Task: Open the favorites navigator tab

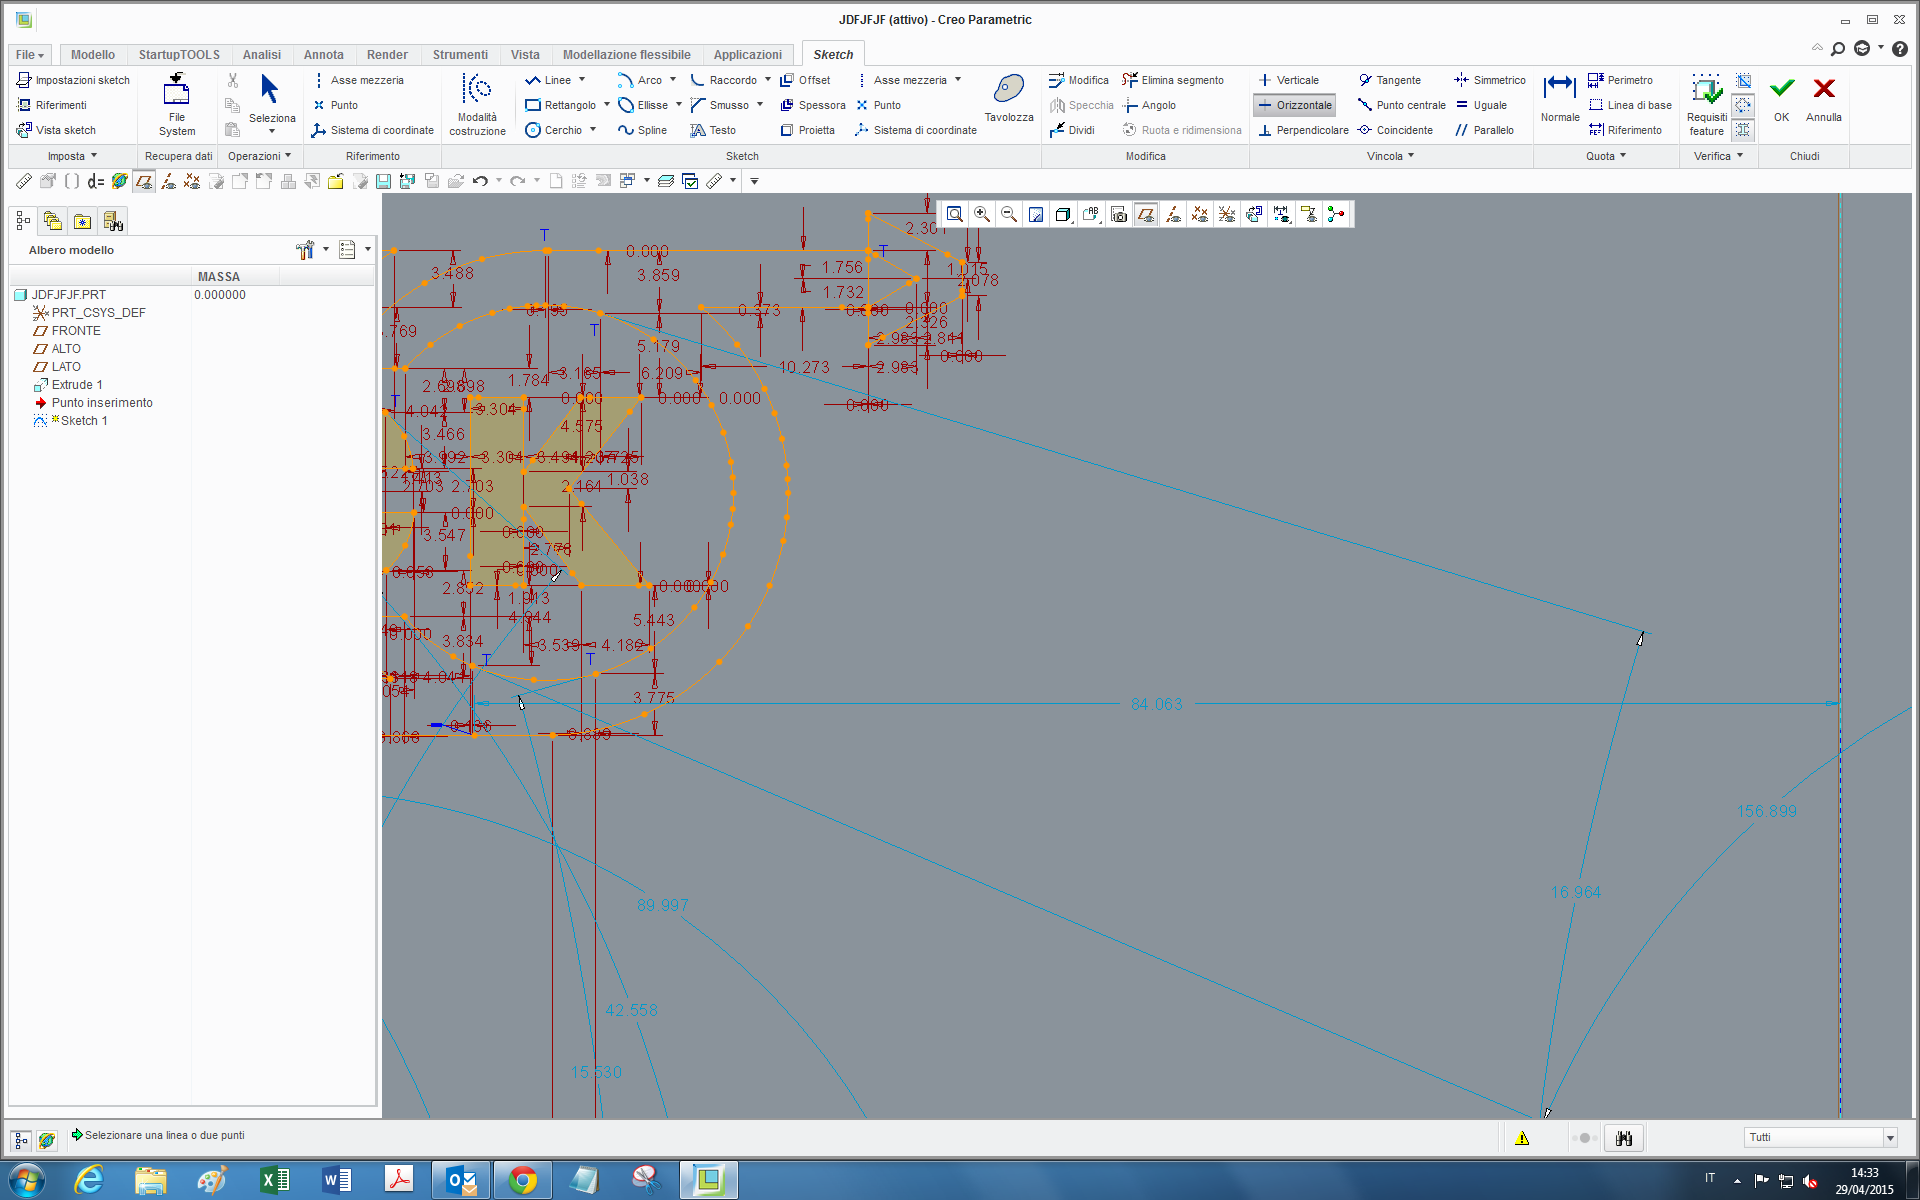Action: [83, 221]
